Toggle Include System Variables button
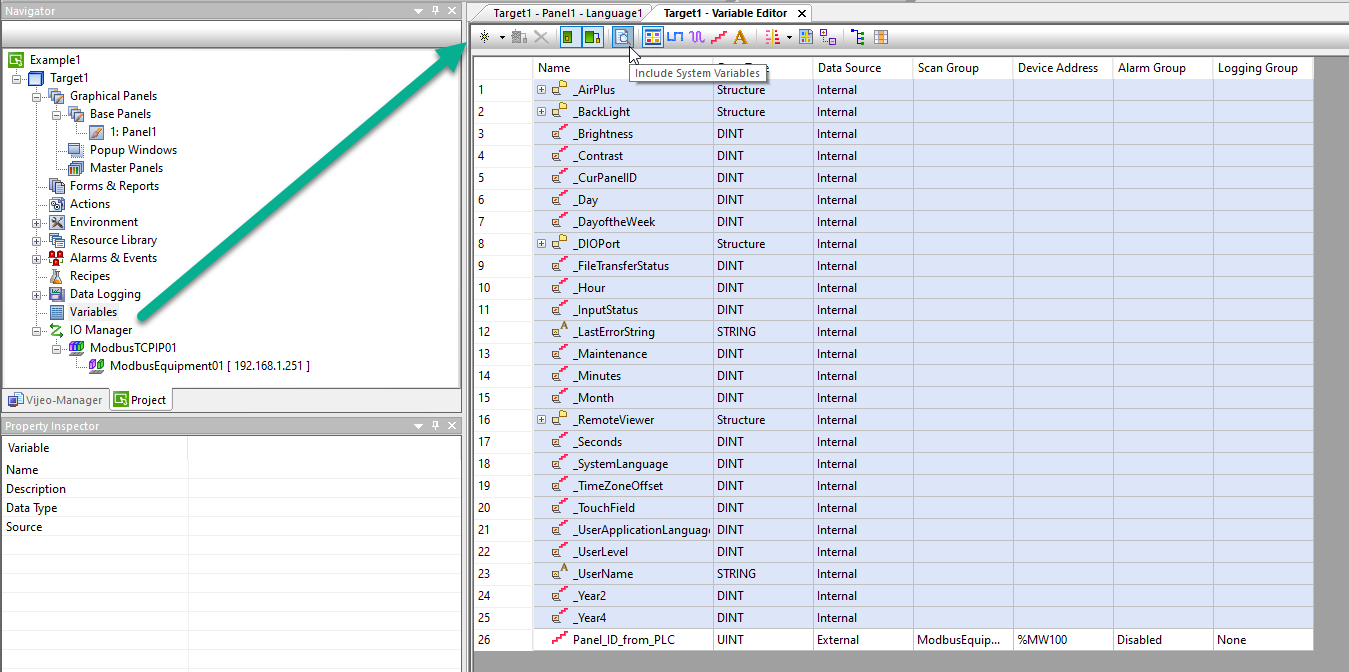The width and height of the screenshot is (1349, 672). 623,37
